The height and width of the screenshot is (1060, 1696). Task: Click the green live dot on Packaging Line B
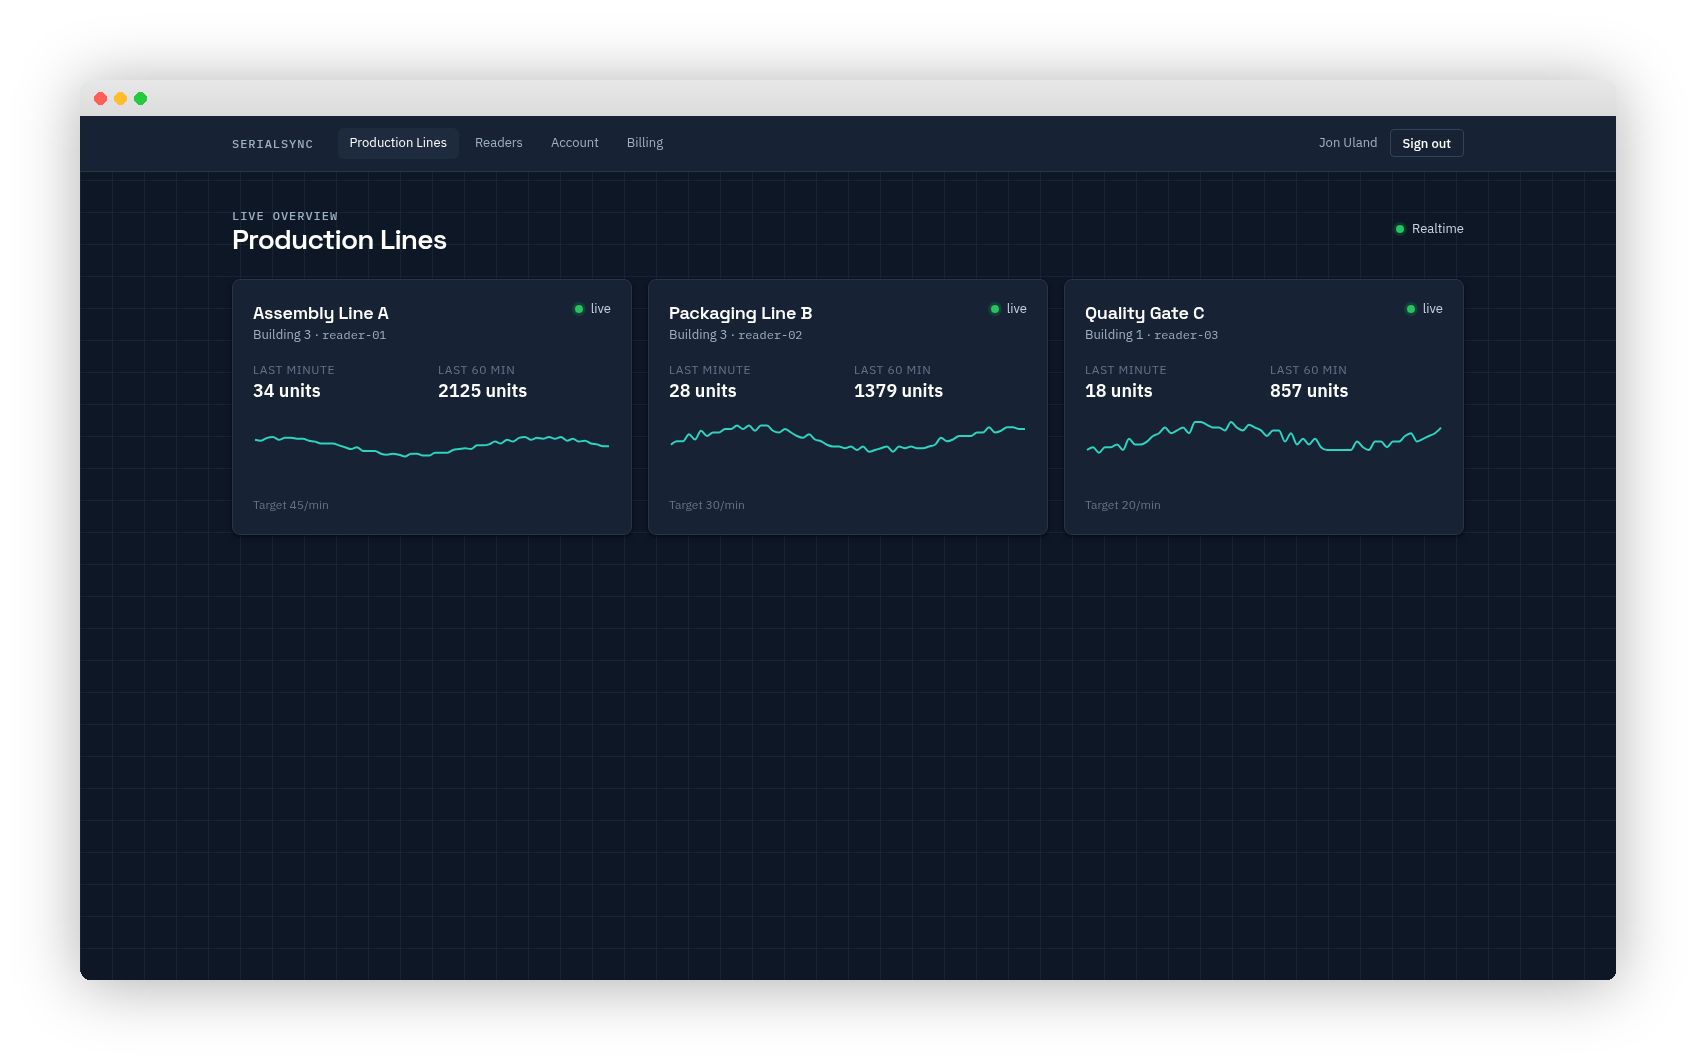(x=995, y=309)
